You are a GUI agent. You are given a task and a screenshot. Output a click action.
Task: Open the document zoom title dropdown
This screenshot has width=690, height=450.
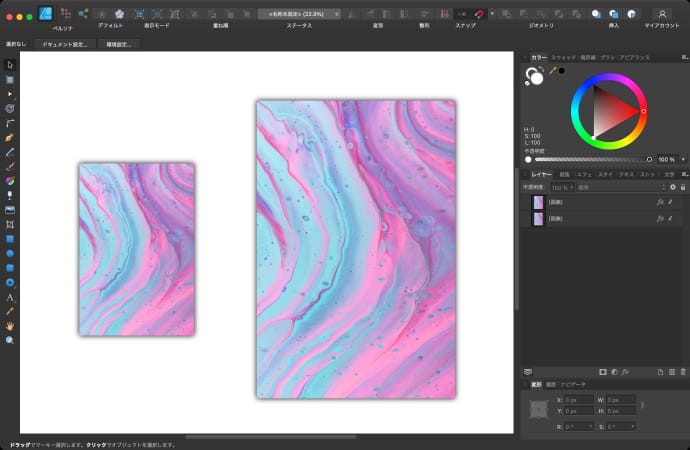299,14
